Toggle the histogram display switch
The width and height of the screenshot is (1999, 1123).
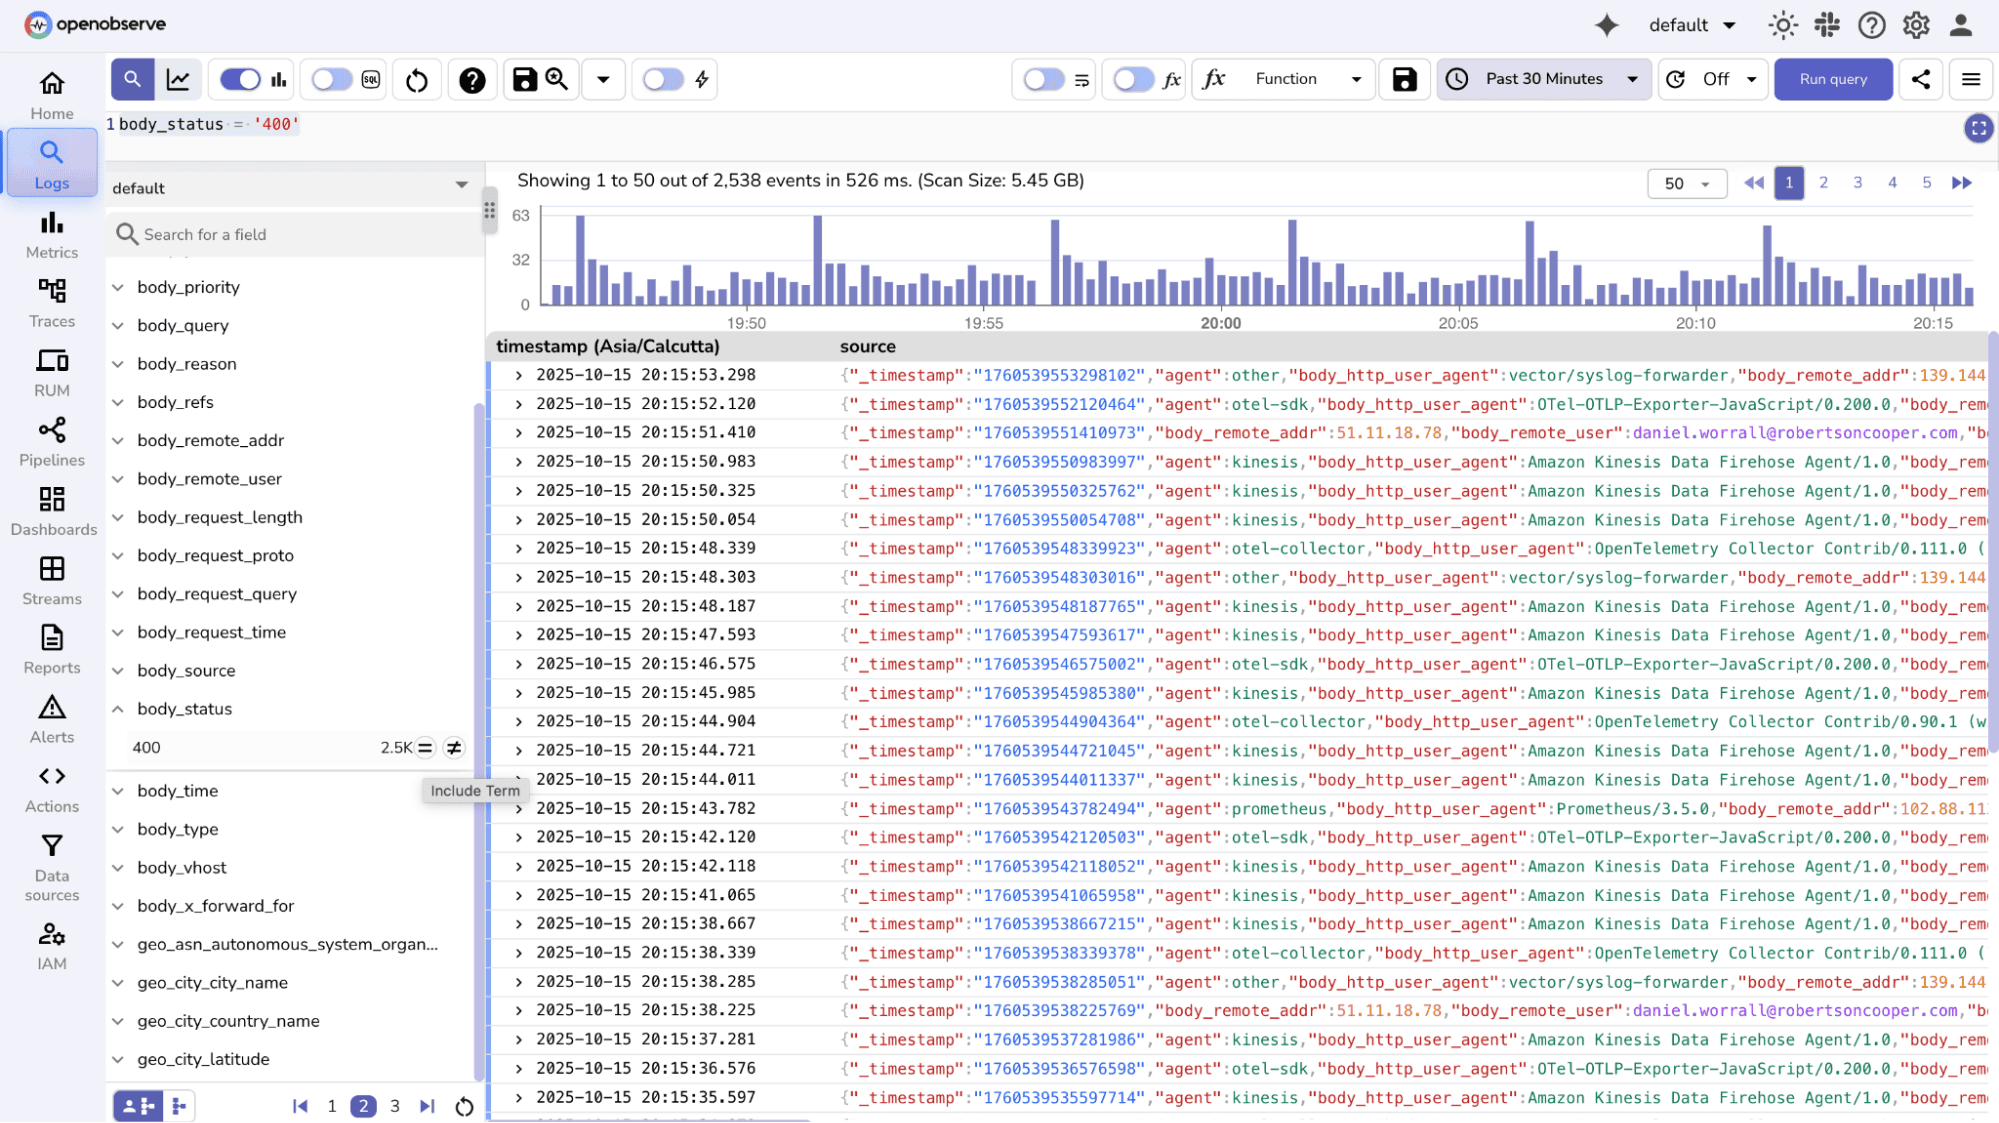pos(239,78)
